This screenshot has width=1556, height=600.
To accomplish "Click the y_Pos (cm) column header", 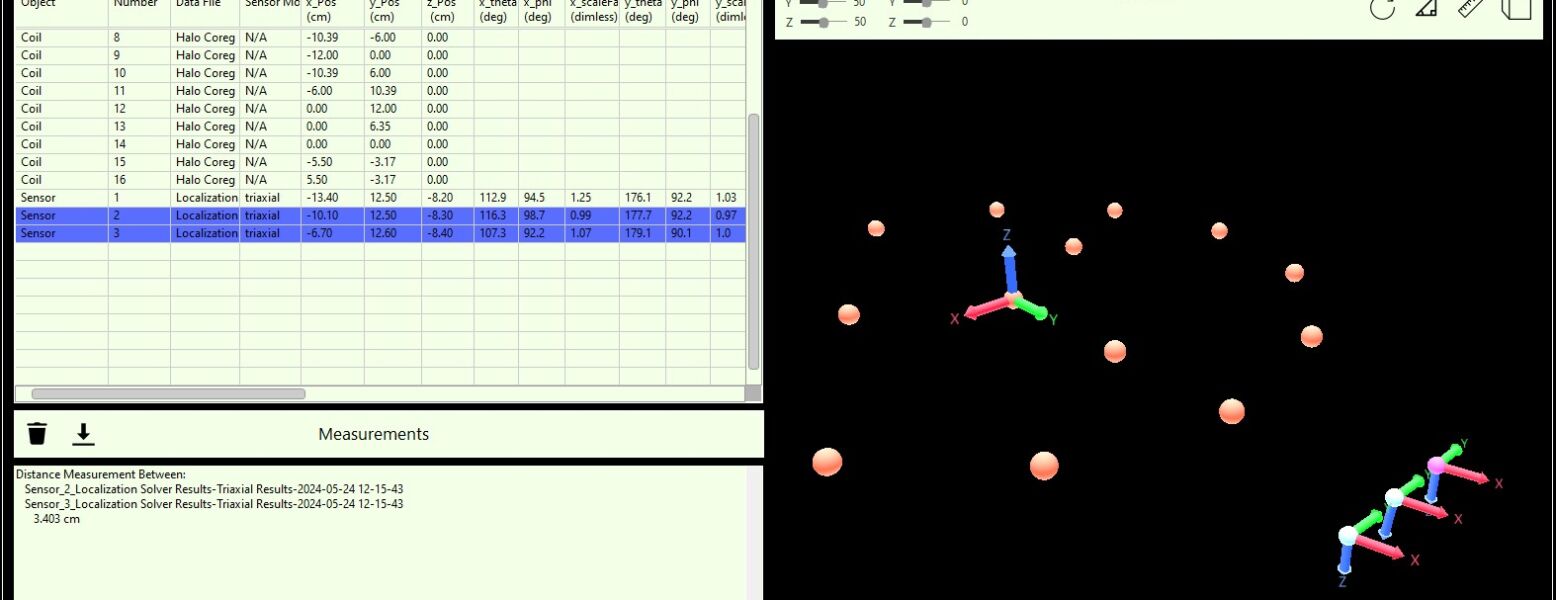I will click(x=393, y=11).
